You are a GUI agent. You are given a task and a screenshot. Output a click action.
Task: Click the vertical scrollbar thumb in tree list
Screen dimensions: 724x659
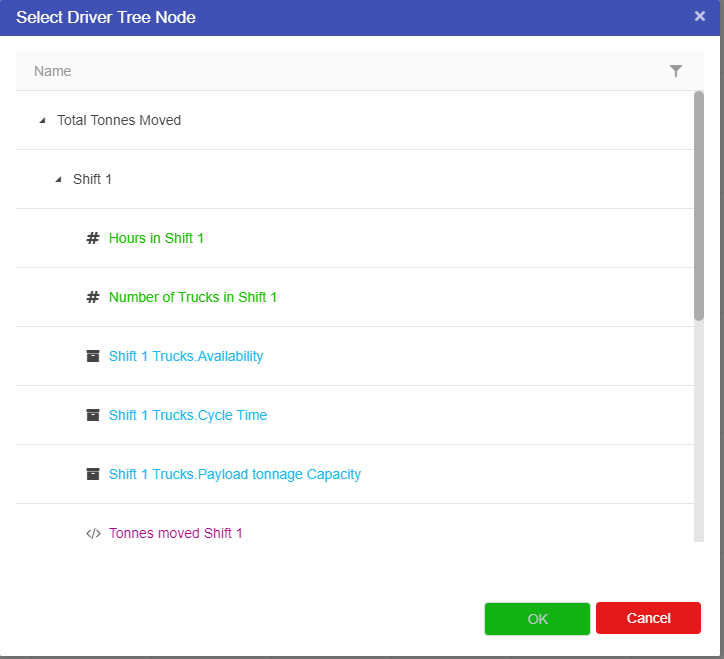pos(699,205)
